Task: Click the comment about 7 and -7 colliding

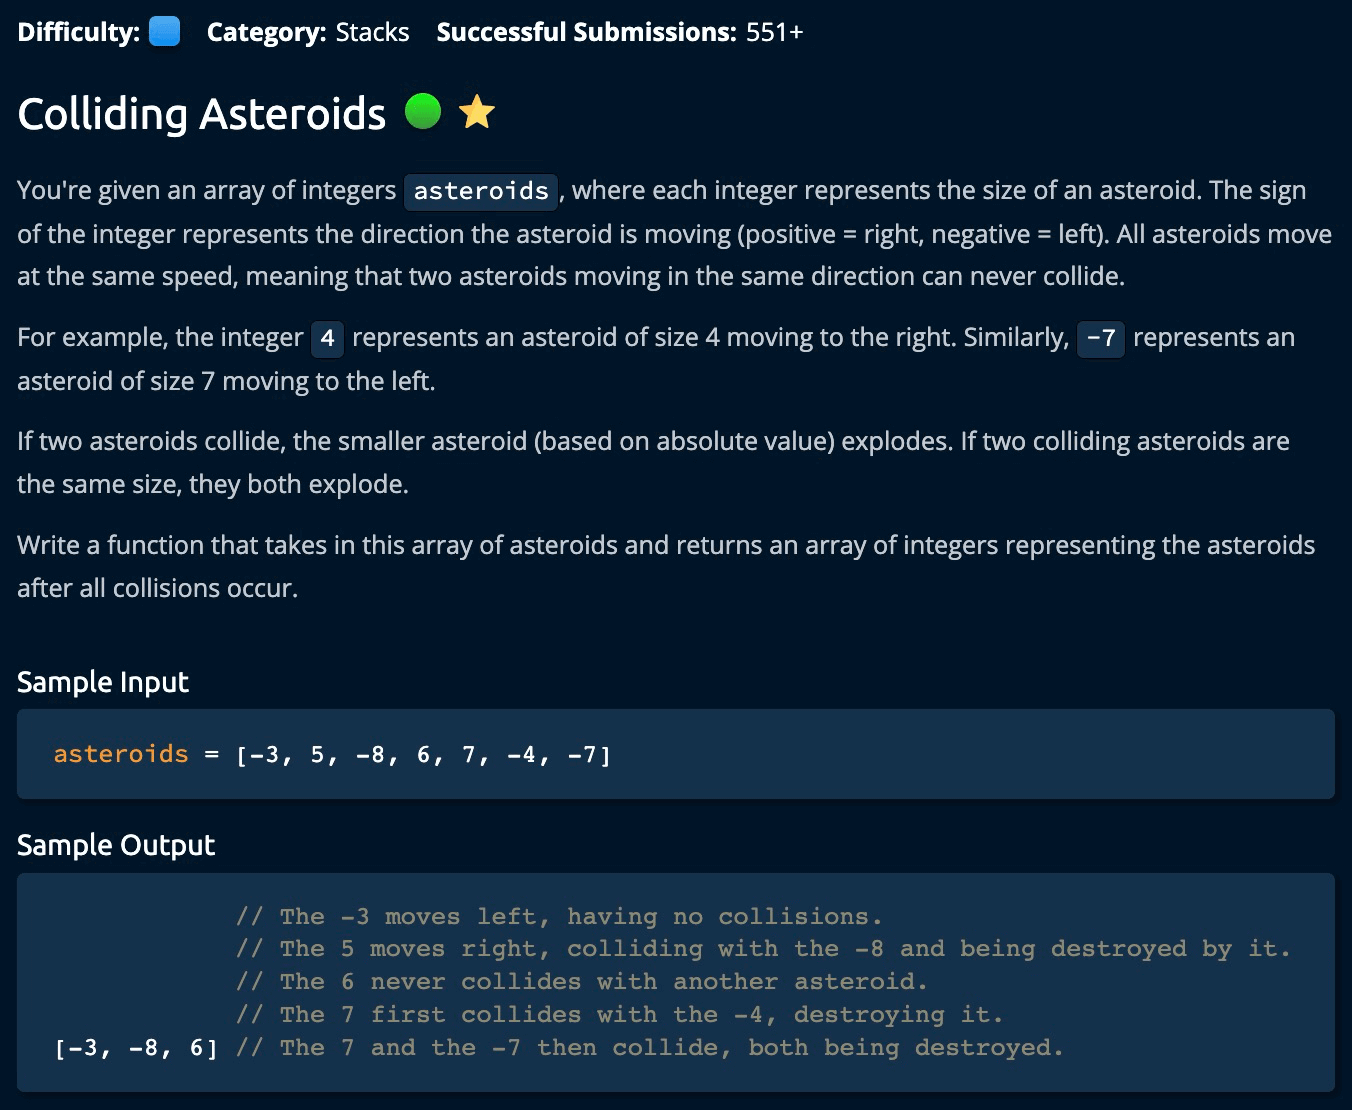Action: click(x=649, y=1048)
